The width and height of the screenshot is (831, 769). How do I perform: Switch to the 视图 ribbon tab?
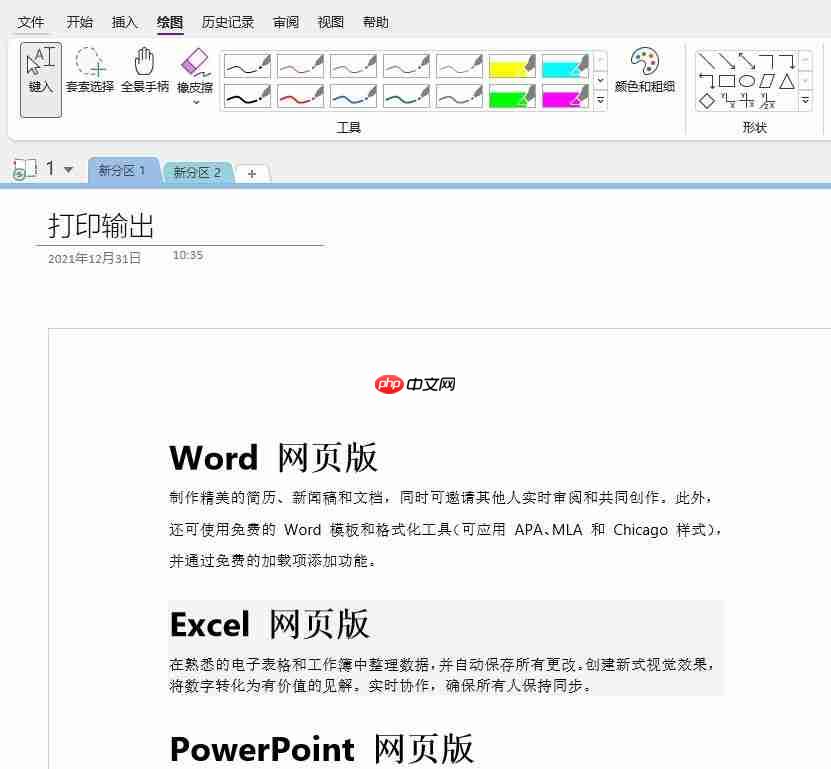tap(331, 22)
